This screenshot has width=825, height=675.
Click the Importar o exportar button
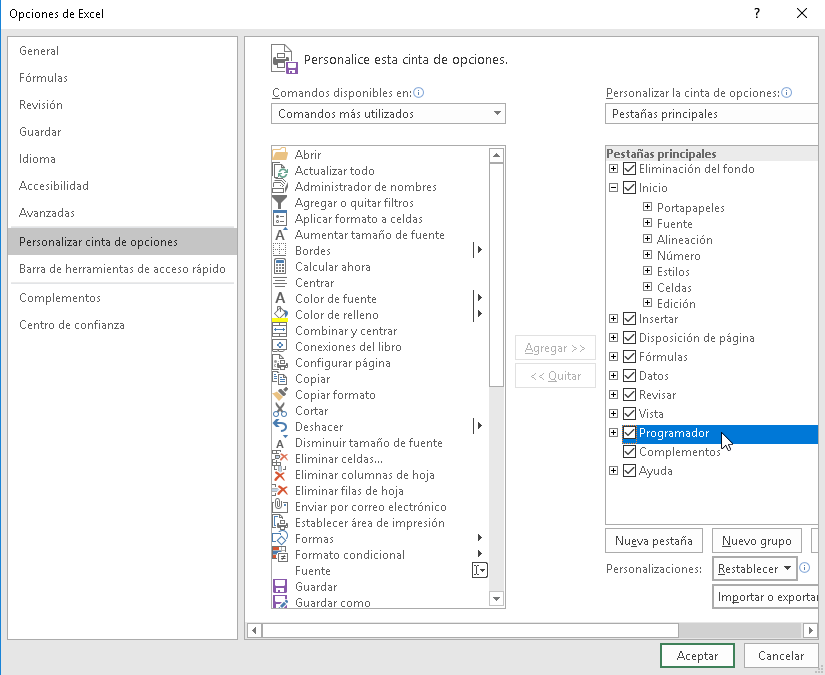766,597
